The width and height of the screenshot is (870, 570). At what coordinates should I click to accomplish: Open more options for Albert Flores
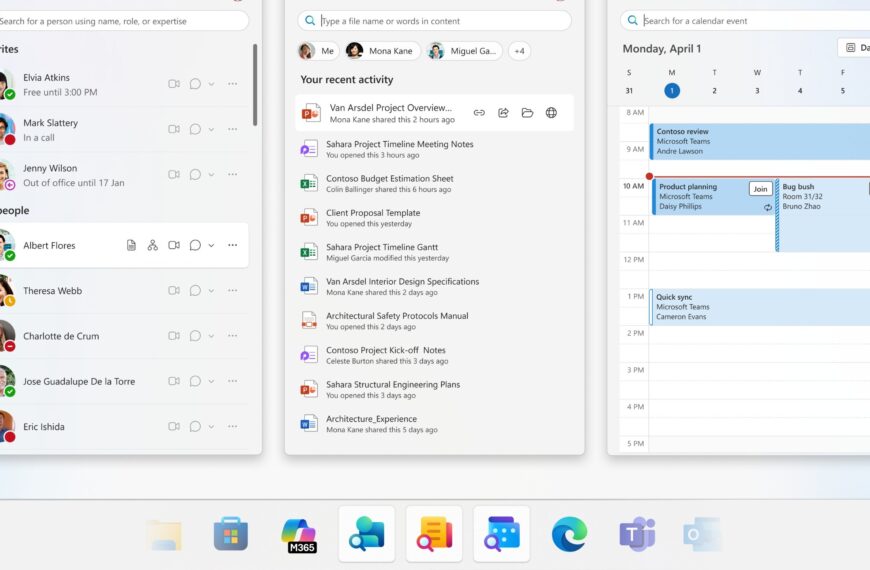pos(232,245)
